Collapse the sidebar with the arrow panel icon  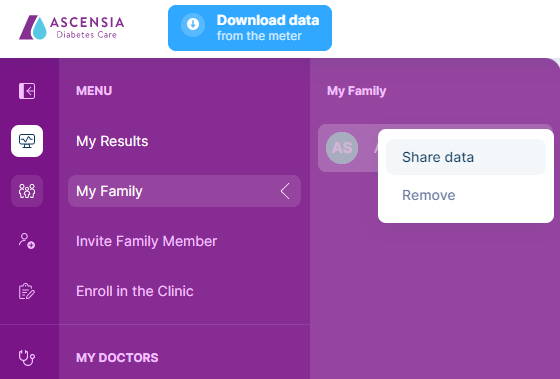[x=27, y=91]
